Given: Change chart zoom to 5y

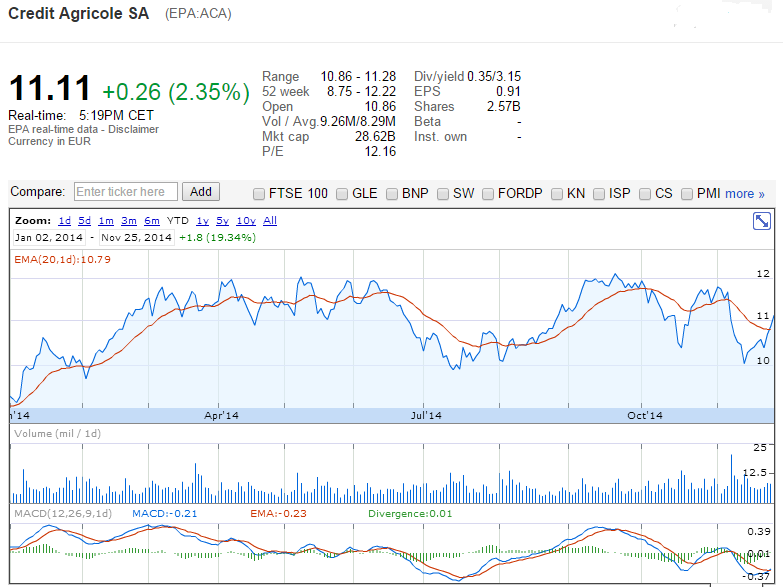Looking at the screenshot, I should 222,221.
